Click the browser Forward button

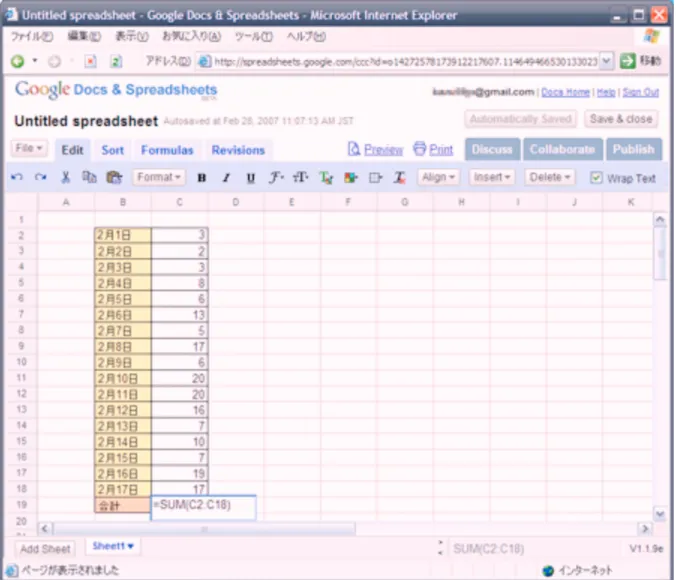click(54, 62)
